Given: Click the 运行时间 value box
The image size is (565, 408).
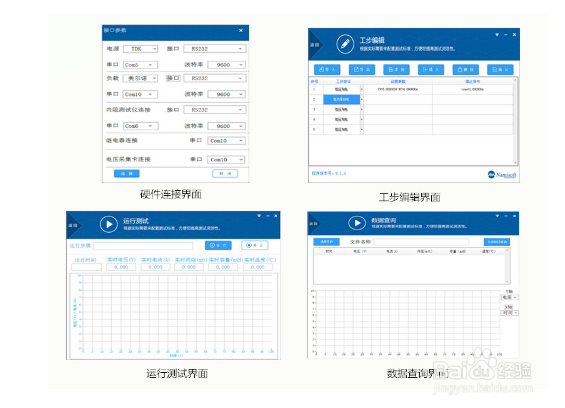Looking at the screenshot, I should (x=86, y=267).
